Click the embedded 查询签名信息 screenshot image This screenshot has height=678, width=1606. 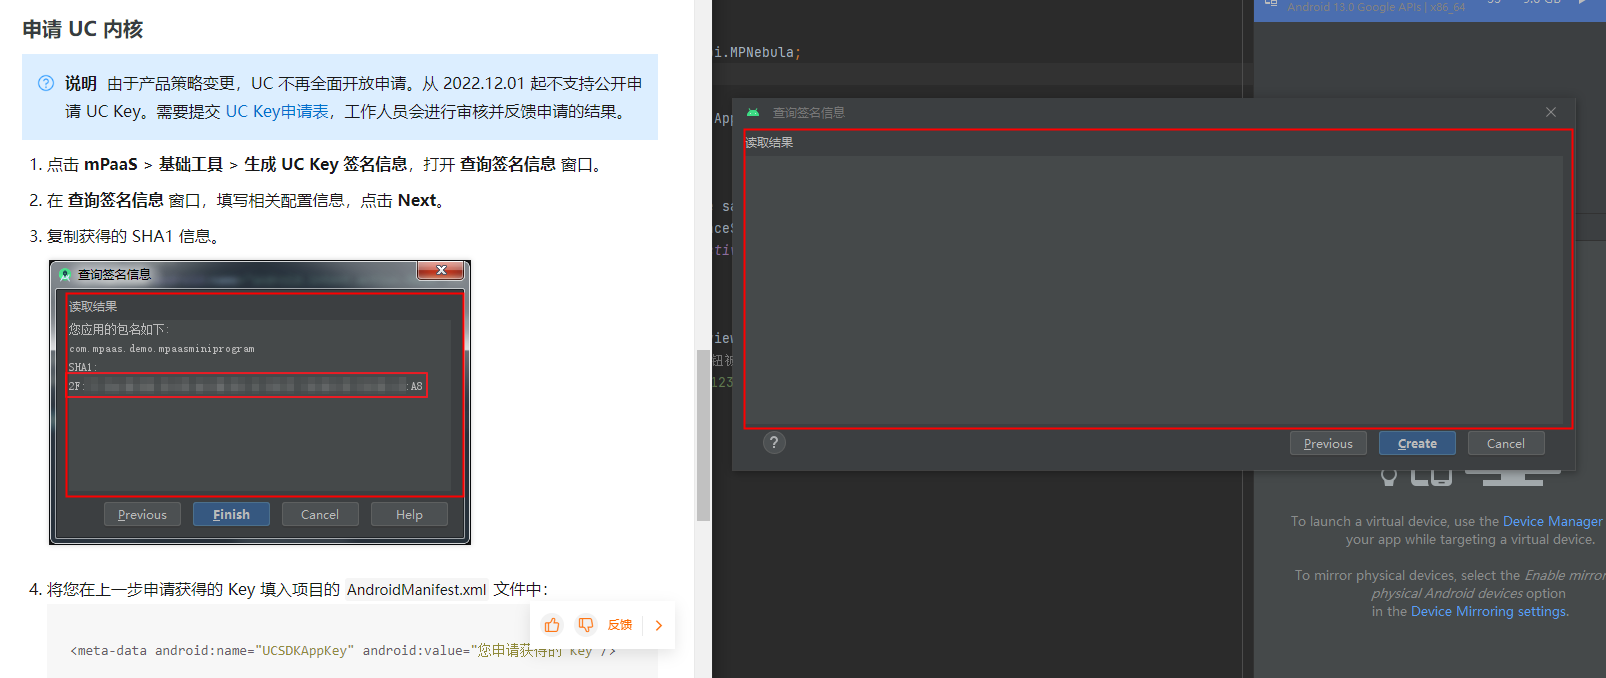point(260,402)
